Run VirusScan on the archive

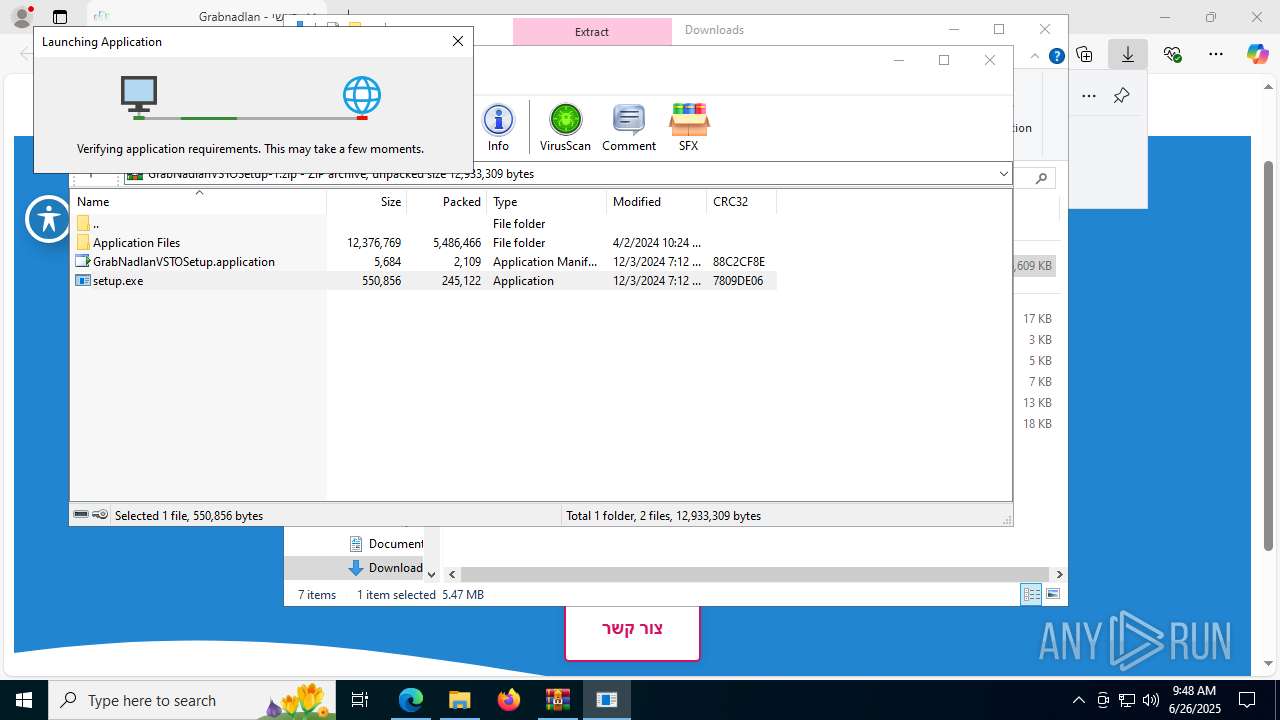click(x=565, y=127)
